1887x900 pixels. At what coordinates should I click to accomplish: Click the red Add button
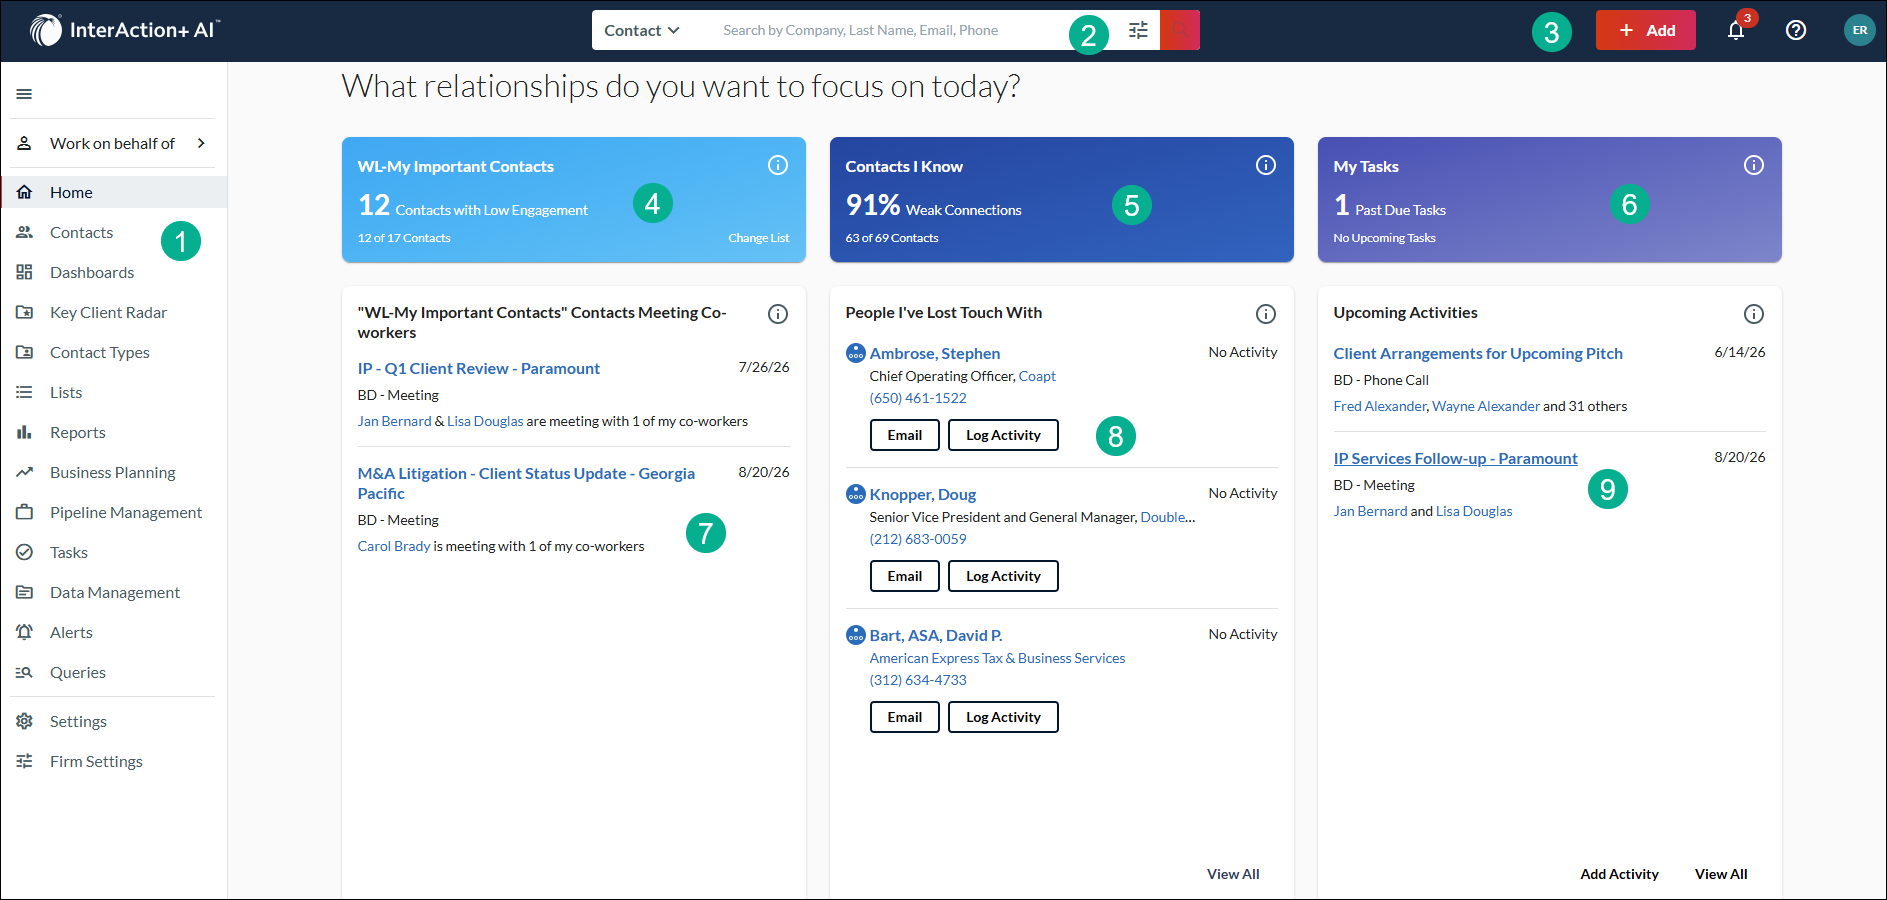[x=1646, y=30]
